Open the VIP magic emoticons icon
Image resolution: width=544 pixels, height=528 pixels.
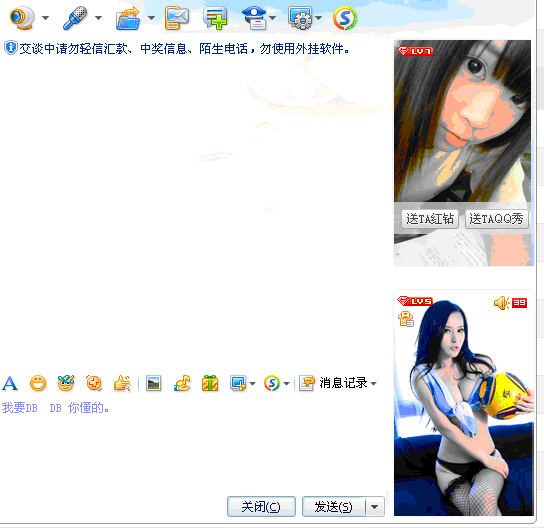point(66,383)
